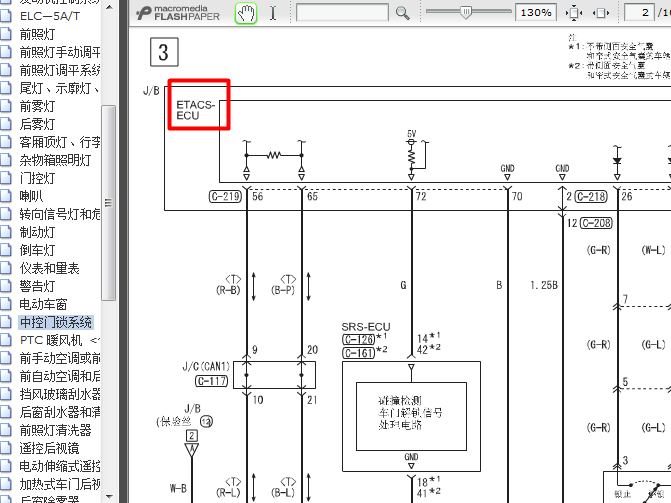Click the page number field
Viewport: 671px width, 503px height.
click(639, 13)
